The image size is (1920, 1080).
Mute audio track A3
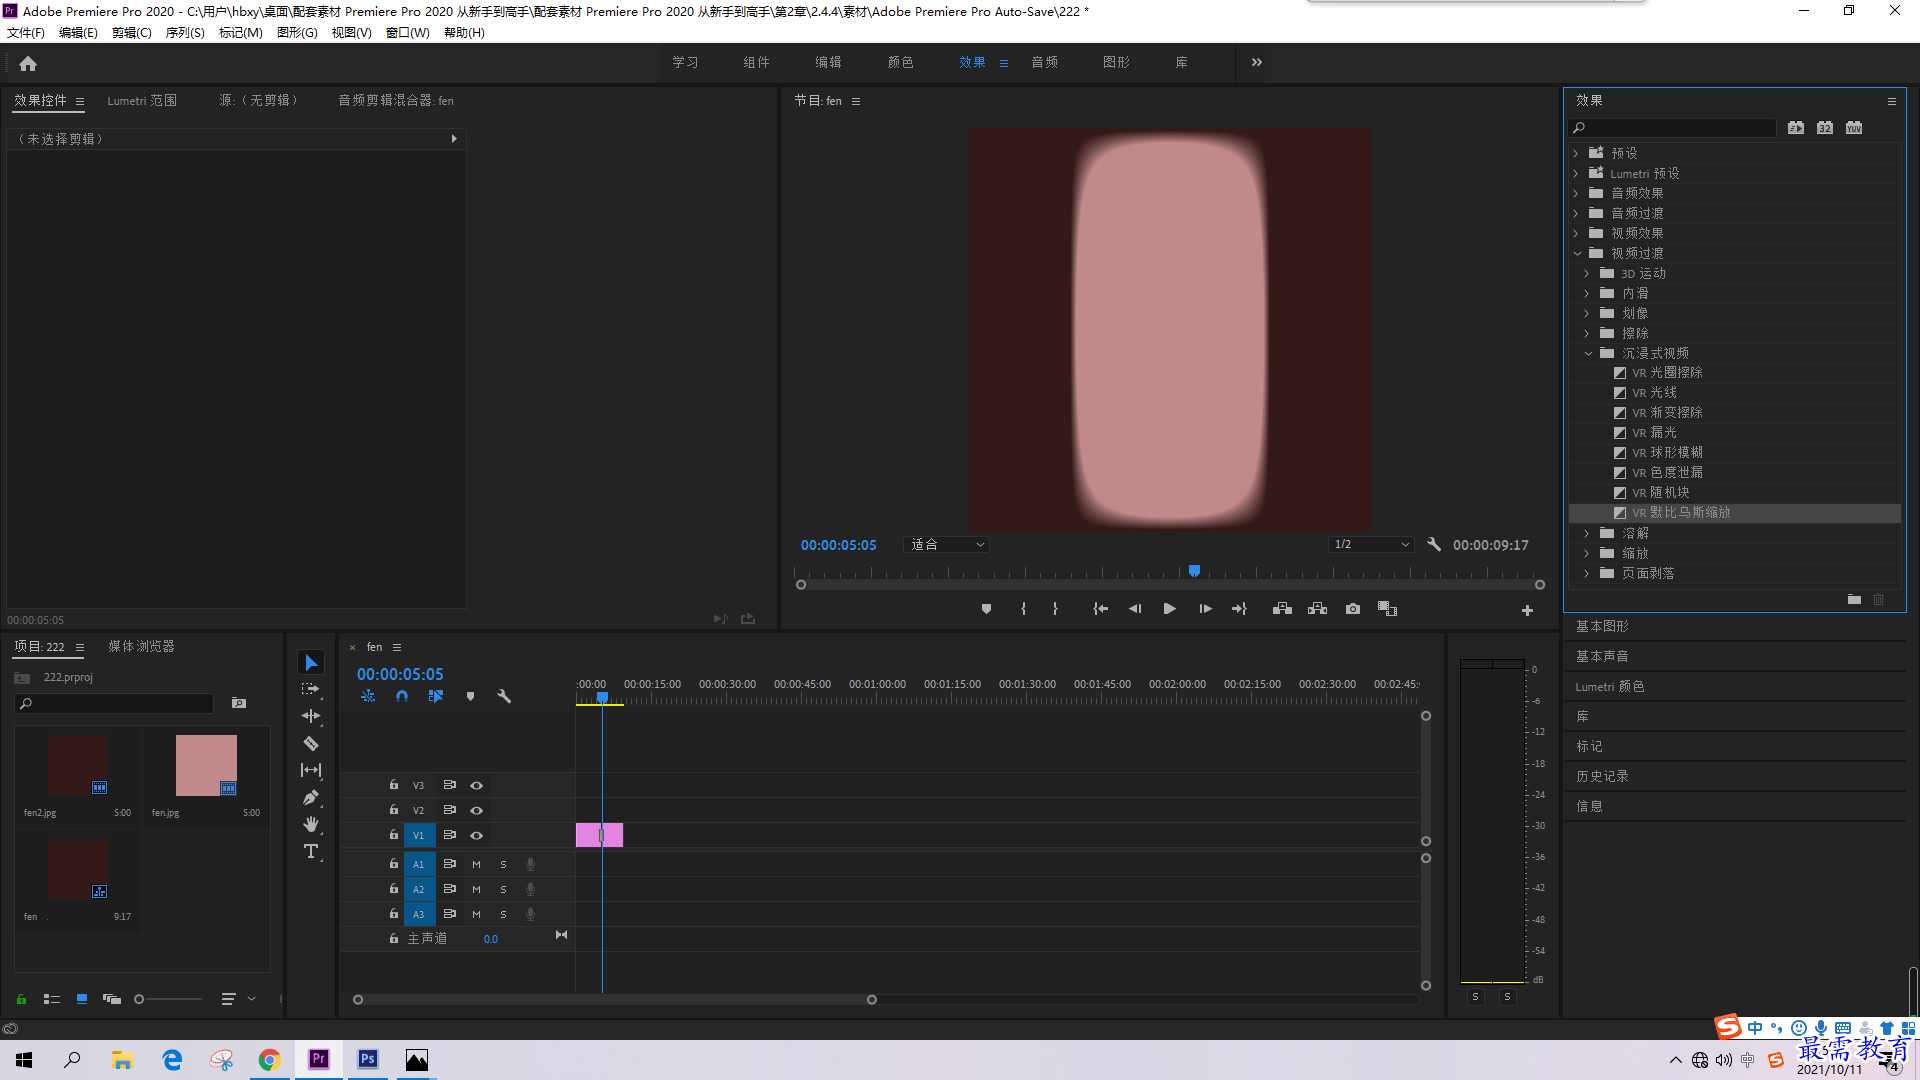(x=476, y=914)
